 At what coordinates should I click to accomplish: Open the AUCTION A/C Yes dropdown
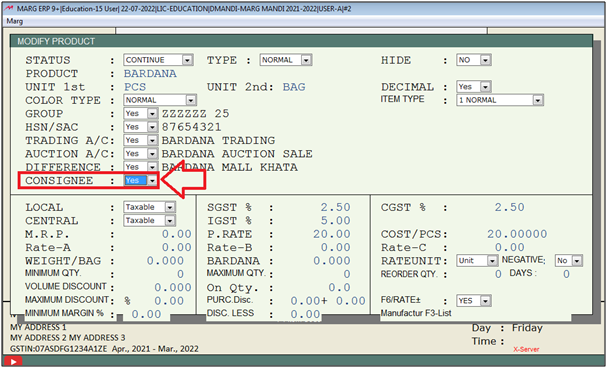click(x=140, y=154)
